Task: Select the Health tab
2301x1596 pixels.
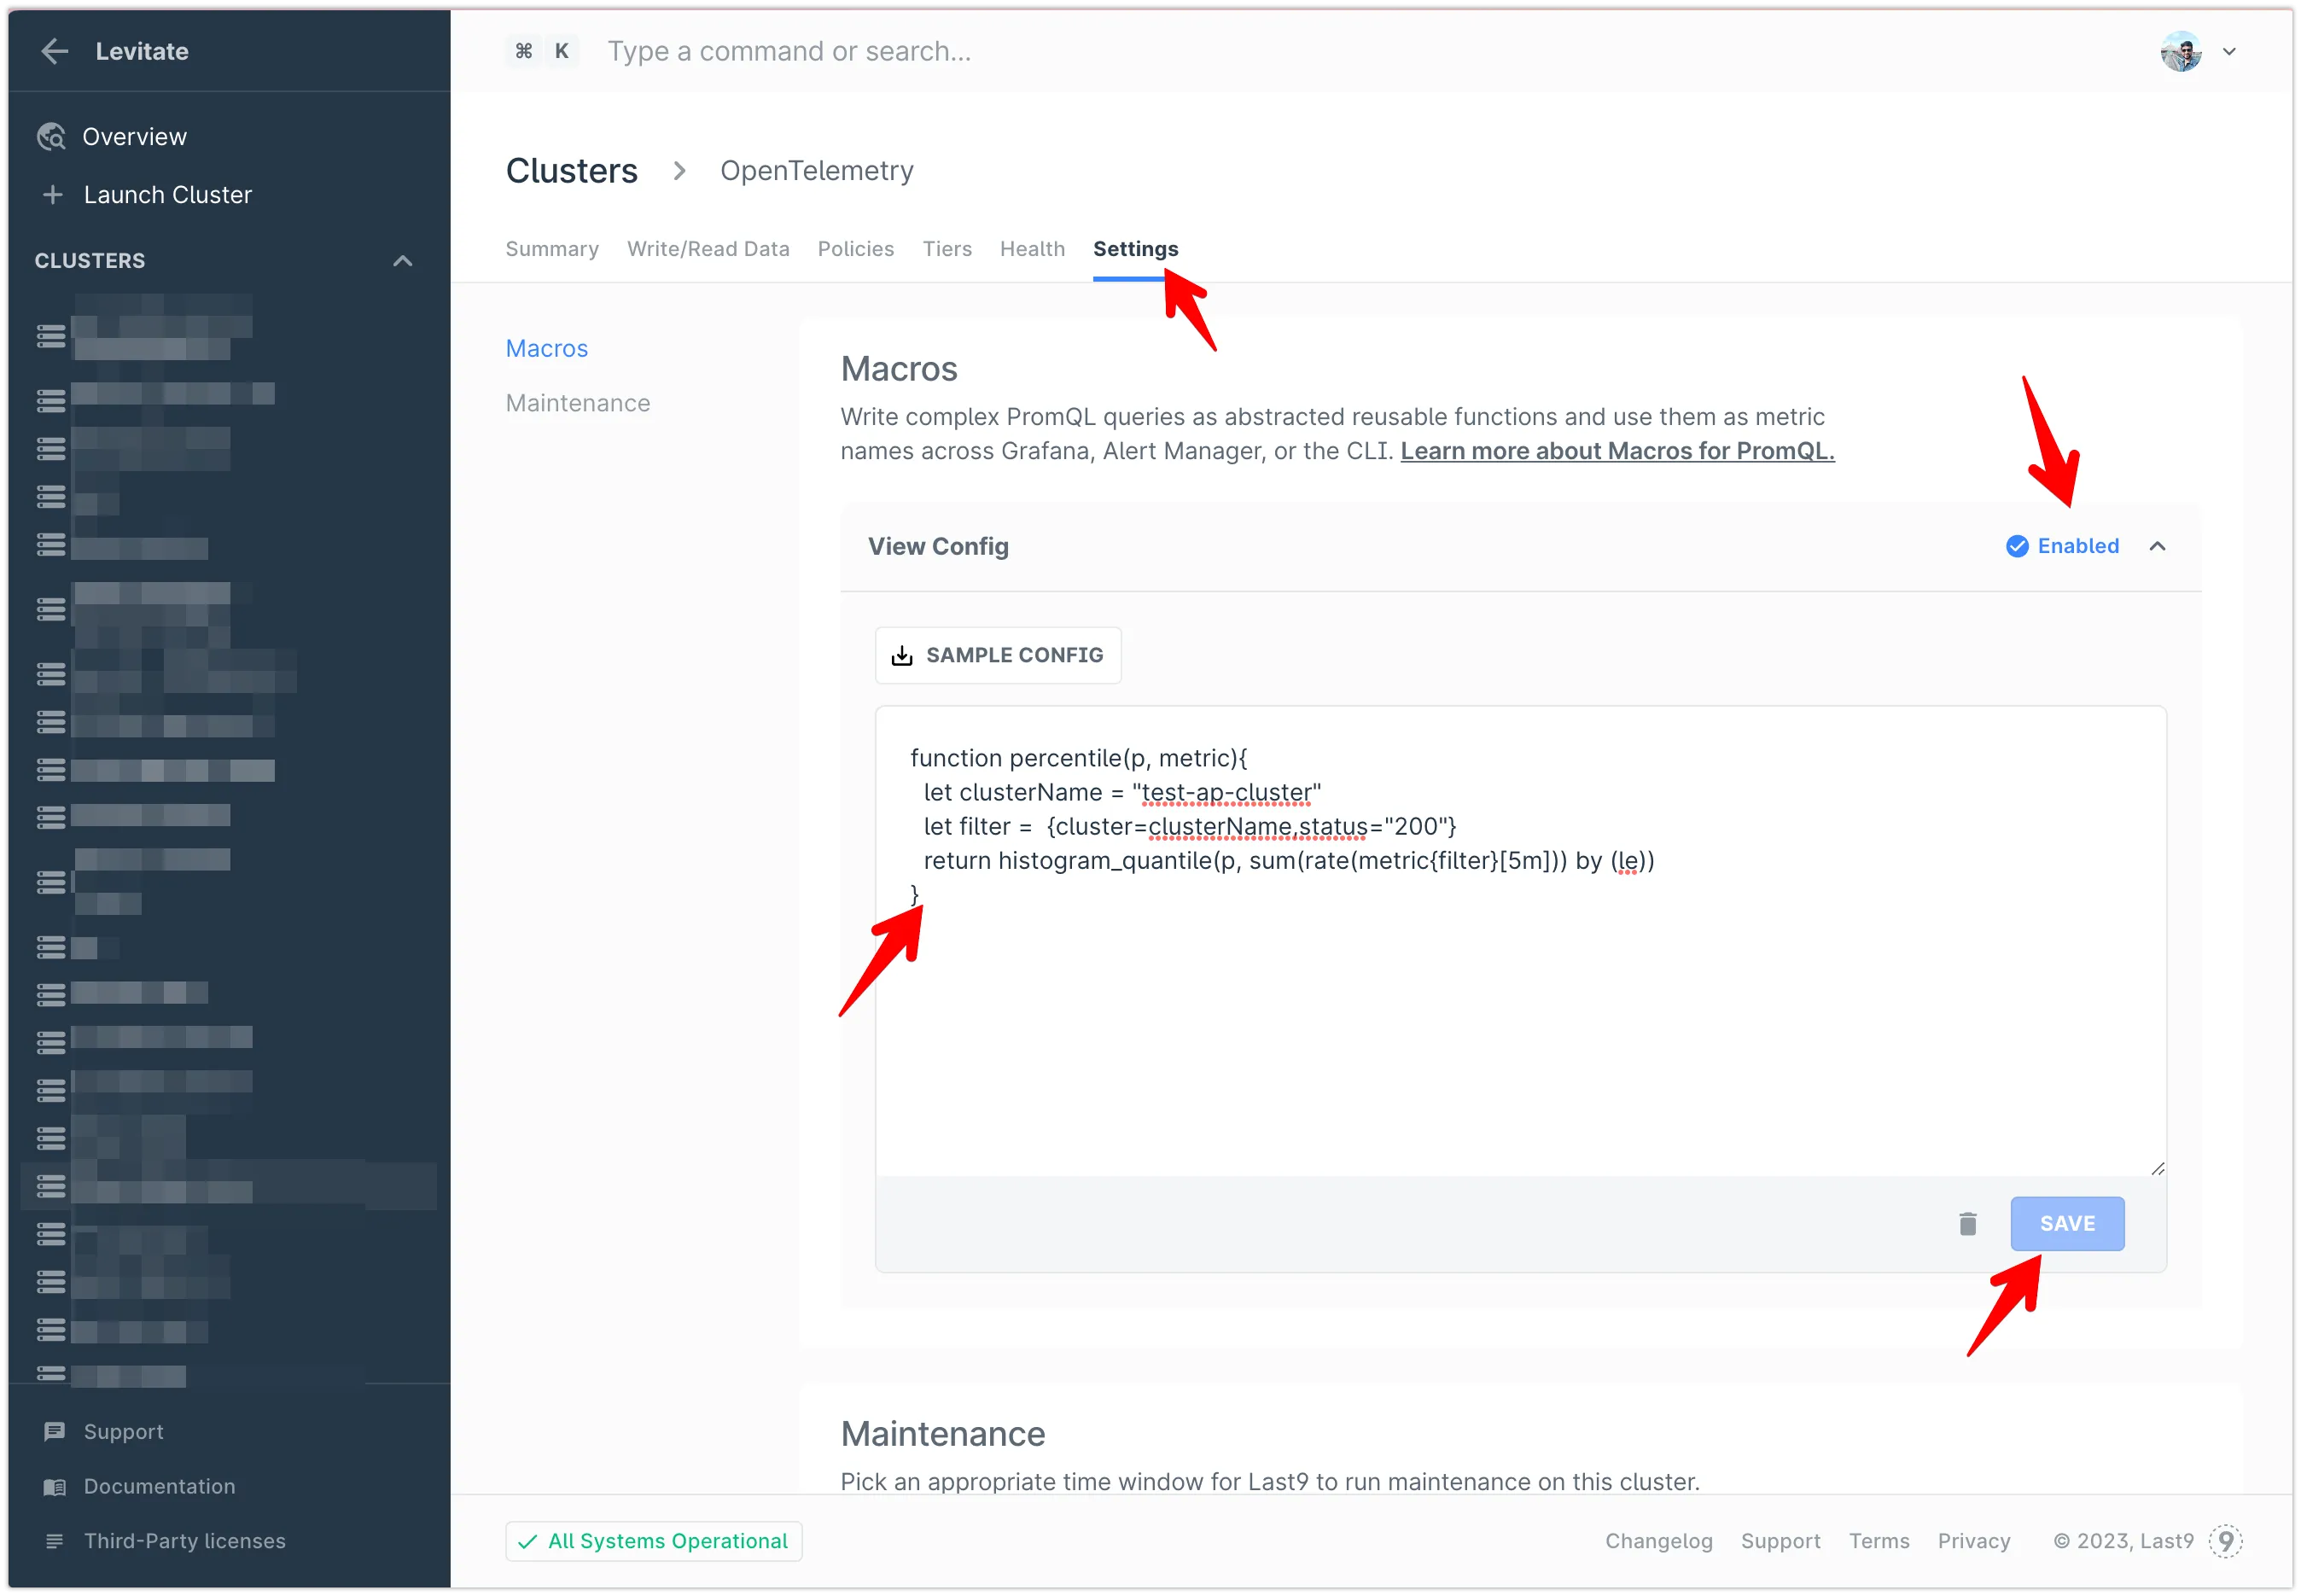Action: coord(1034,248)
